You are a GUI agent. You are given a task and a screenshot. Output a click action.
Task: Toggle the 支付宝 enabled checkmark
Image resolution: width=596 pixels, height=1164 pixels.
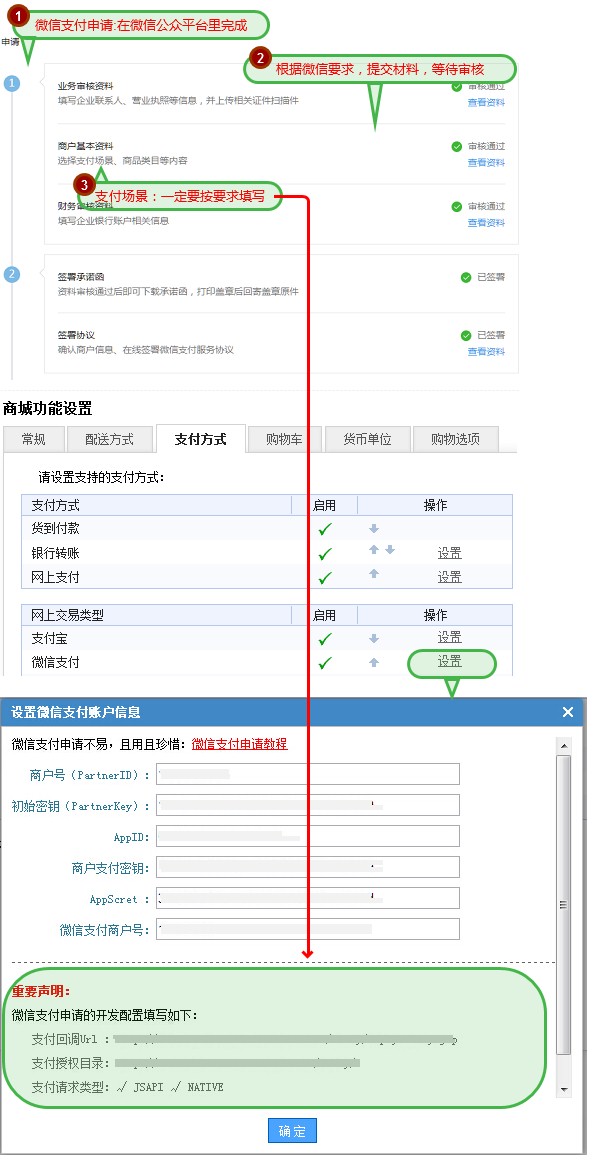coord(324,639)
